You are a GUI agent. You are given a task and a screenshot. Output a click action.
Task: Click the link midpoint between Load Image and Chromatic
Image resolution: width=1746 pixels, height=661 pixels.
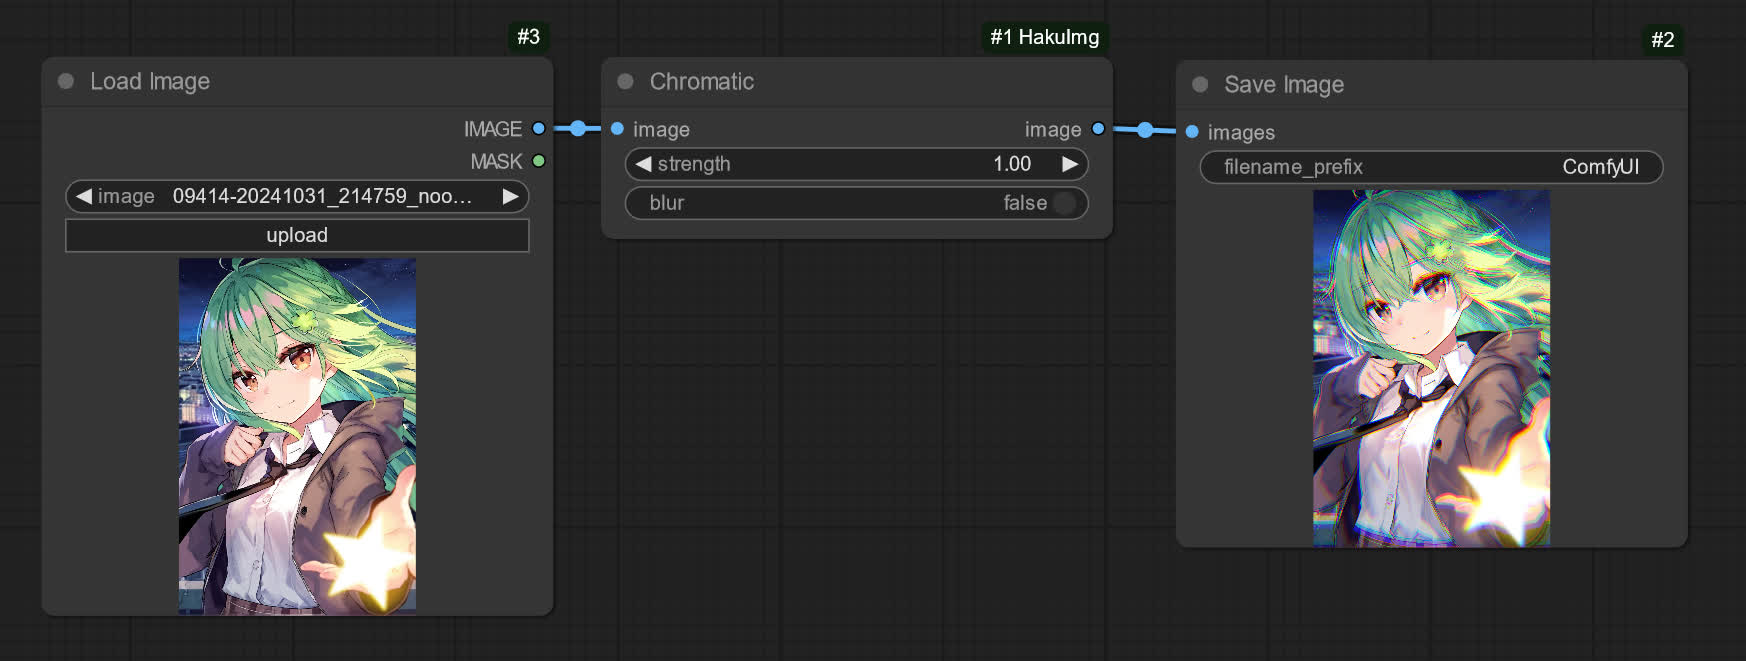pos(578,128)
